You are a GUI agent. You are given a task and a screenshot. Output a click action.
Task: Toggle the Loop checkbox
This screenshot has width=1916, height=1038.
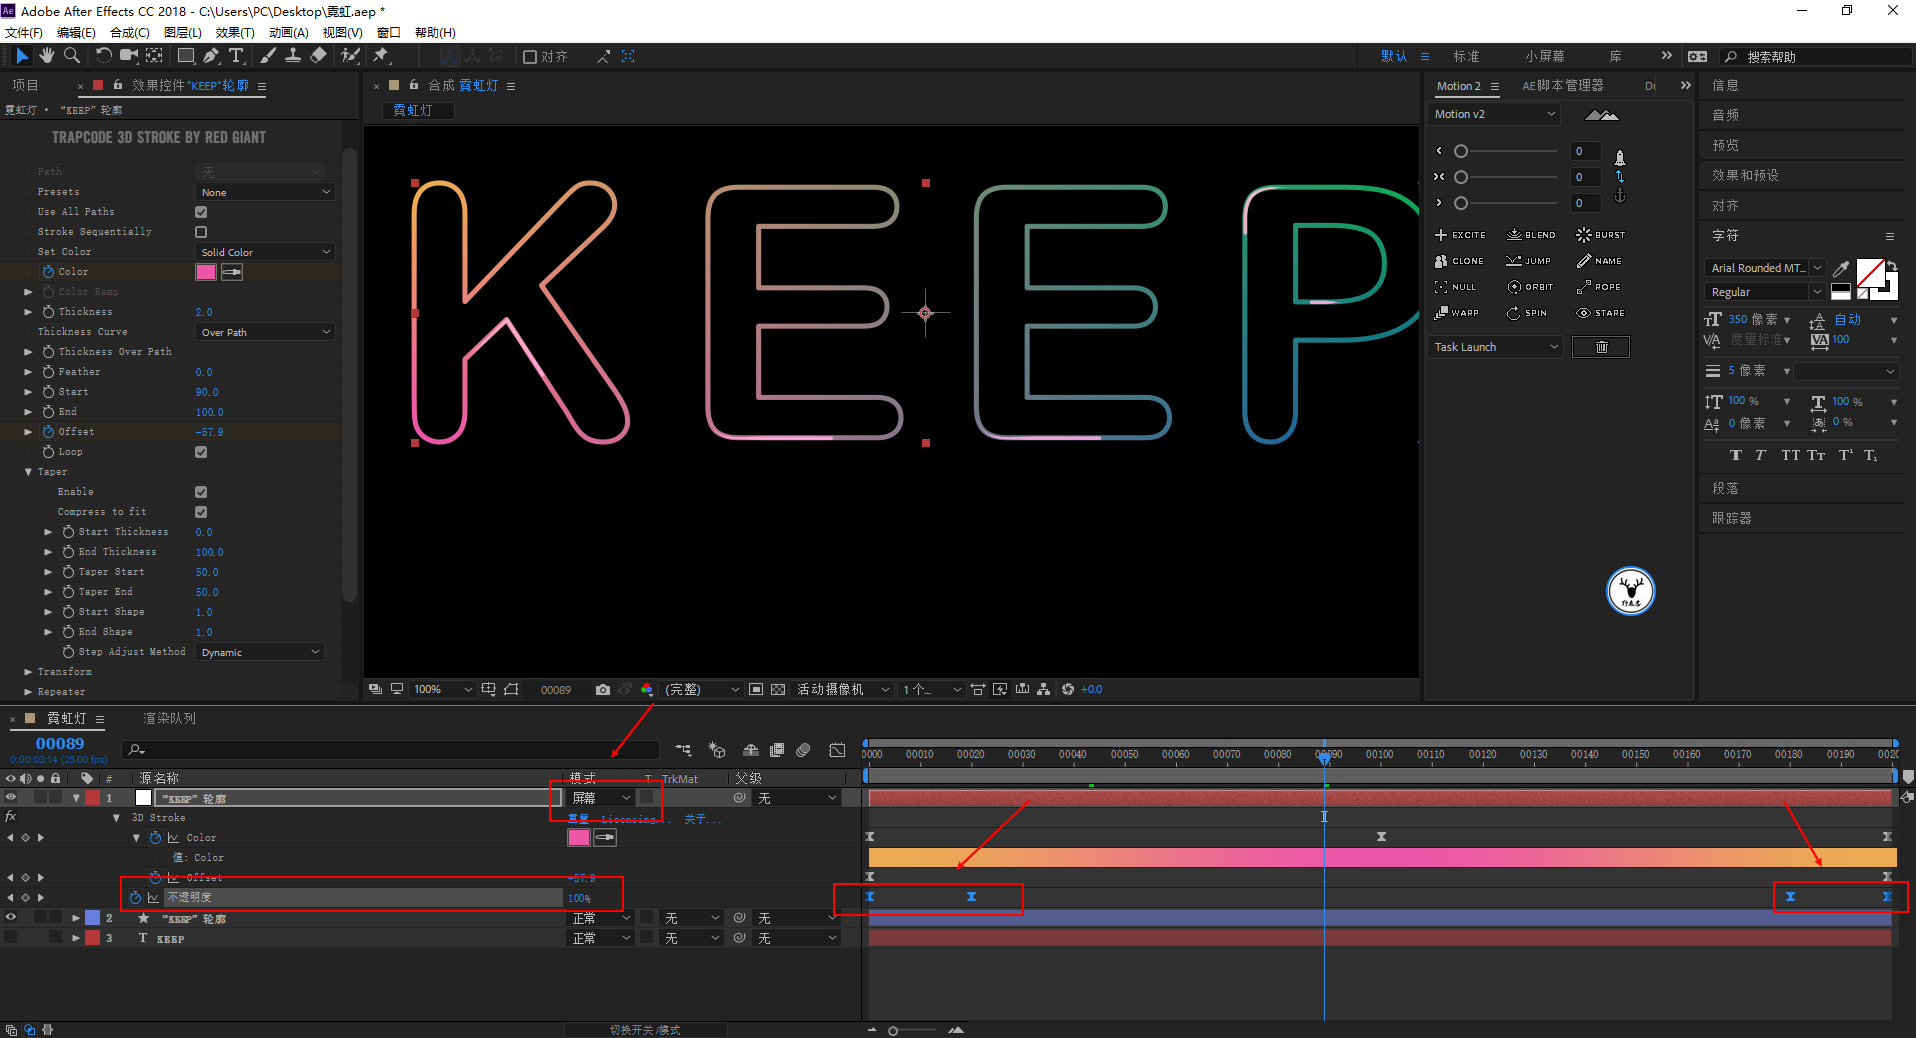tap(201, 452)
